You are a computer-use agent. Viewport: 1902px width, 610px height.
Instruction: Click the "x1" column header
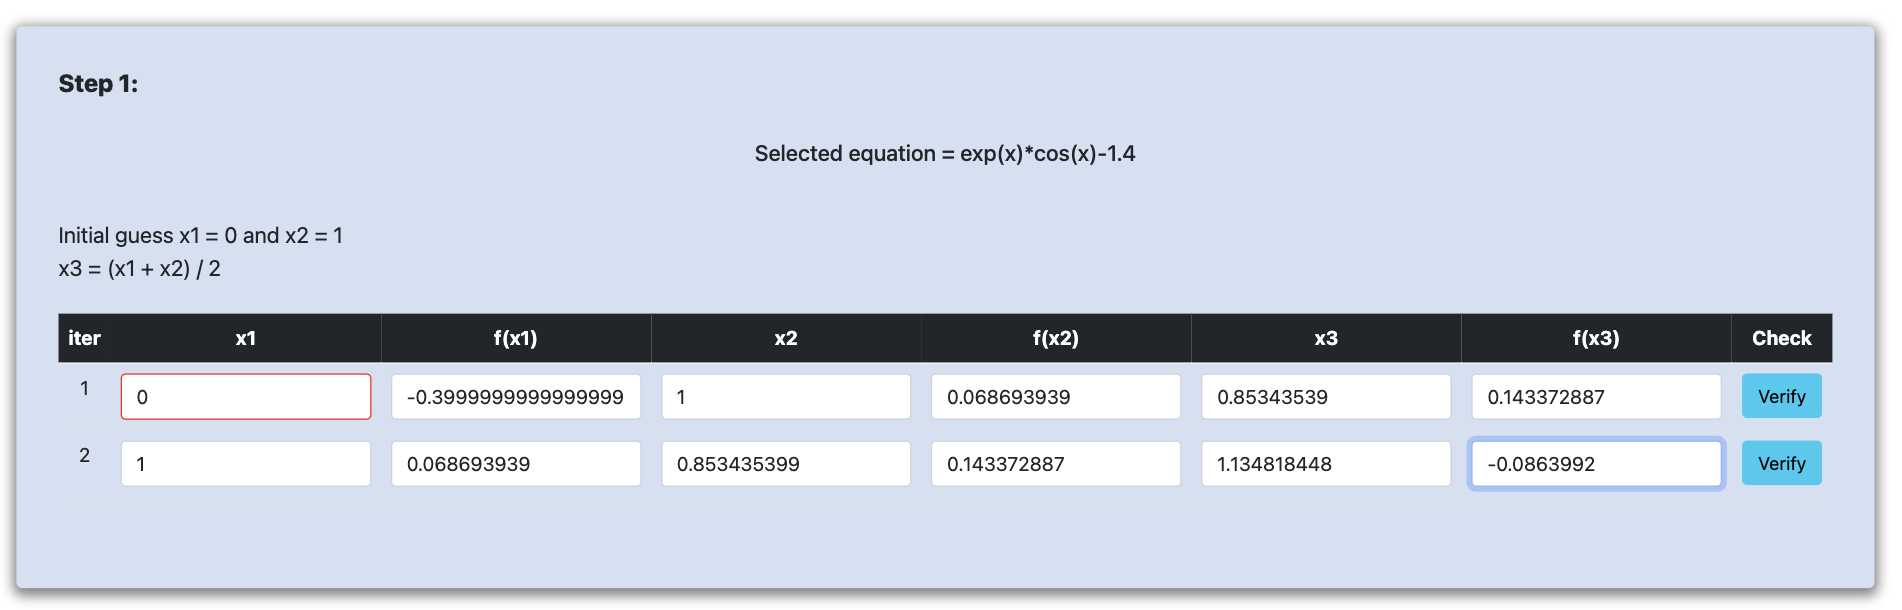click(x=246, y=338)
